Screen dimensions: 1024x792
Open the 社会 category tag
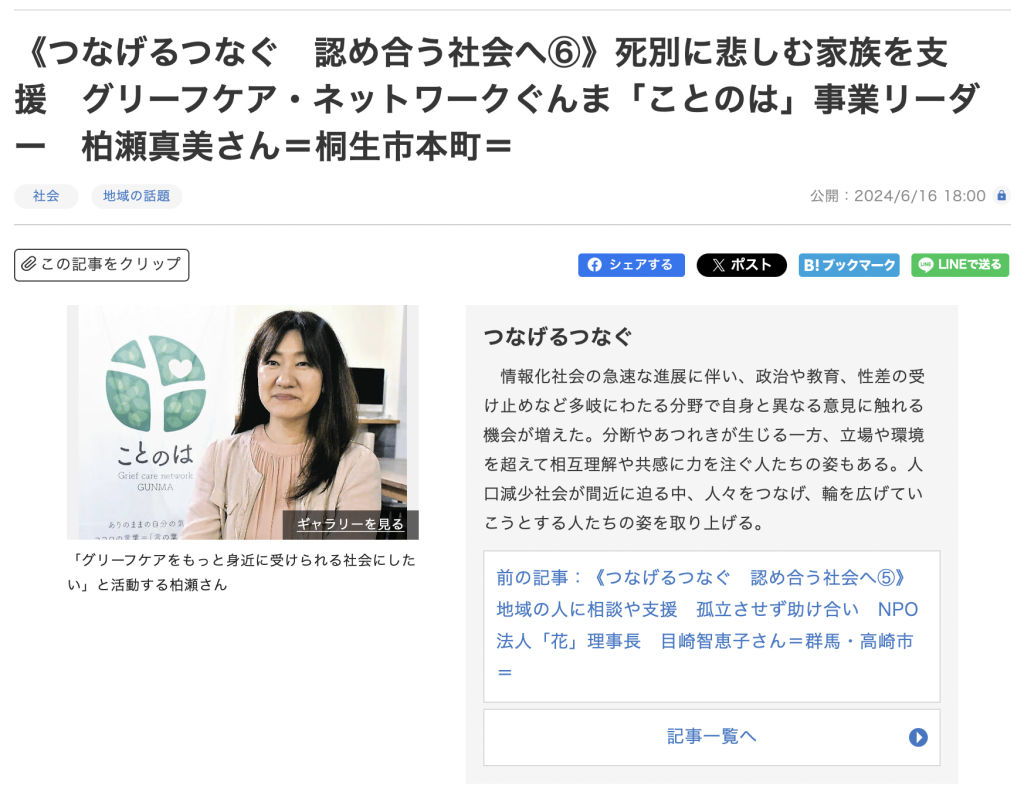coord(46,196)
